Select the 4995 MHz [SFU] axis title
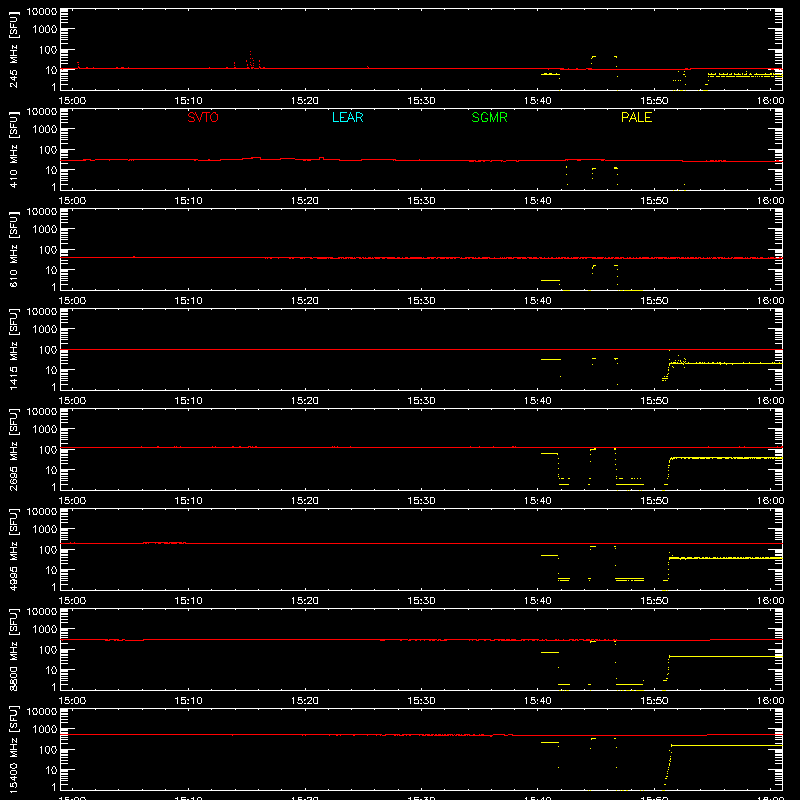 pos(14,549)
